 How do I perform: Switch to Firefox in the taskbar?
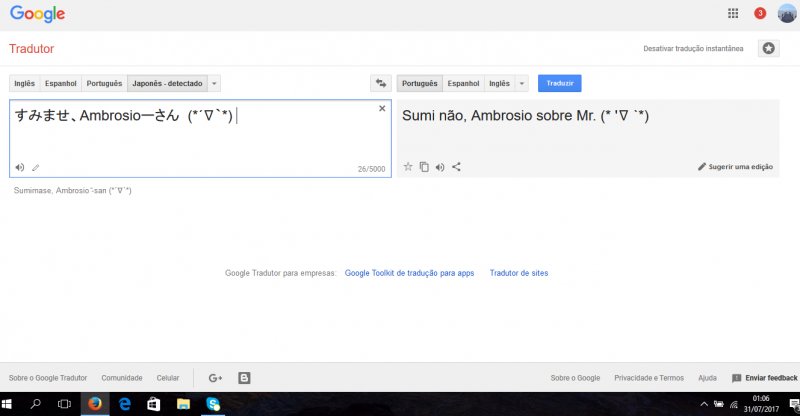tap(94, 404)
